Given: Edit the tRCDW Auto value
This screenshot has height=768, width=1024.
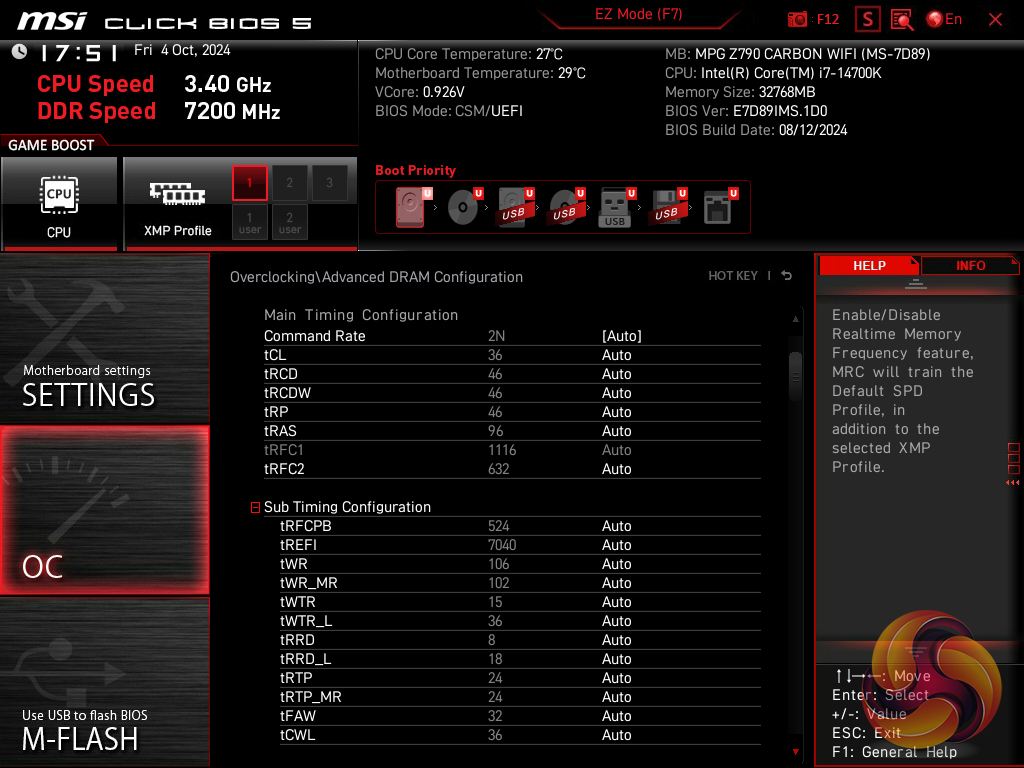Looking at the screenshot, I should click(x=616, y=393).
